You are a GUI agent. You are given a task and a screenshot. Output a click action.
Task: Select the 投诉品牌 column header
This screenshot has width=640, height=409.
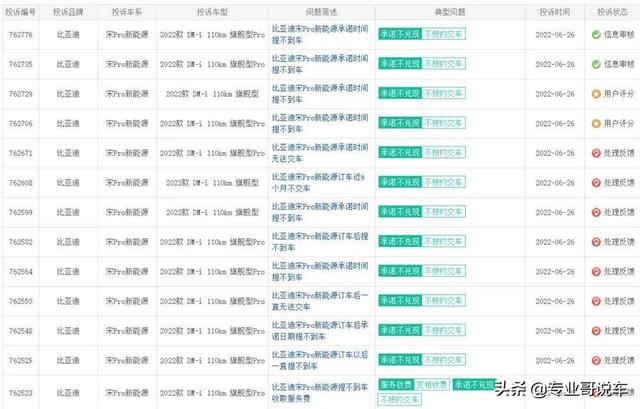tap(68, 12)
